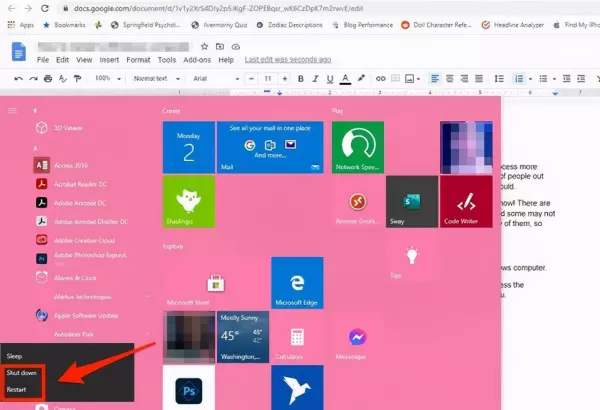600x410 pixels.
Task: Open the Edit menu
Action: coord(62,60)
